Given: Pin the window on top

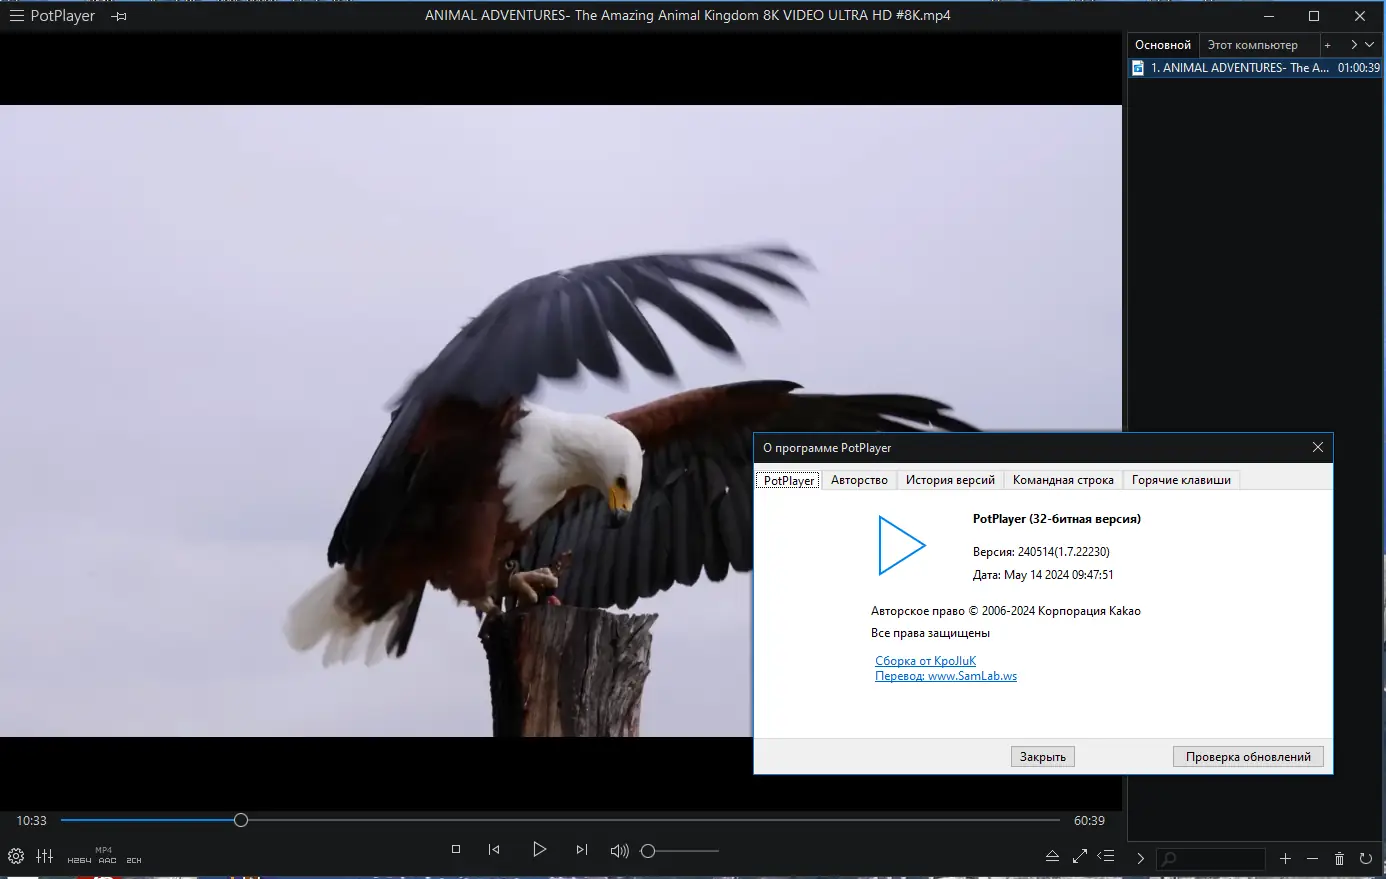Looking at the screenshot, I should [119, 17].
